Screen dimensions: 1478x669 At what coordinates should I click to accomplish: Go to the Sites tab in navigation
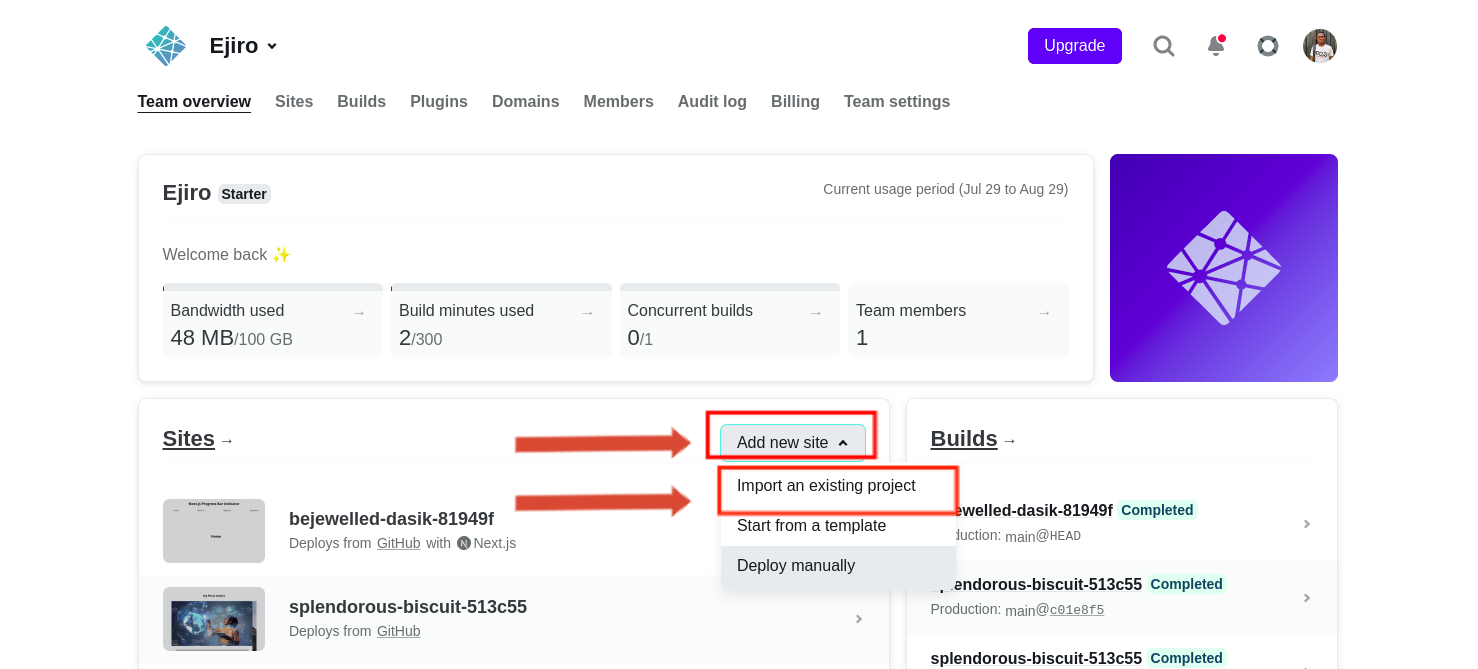coord(294,102)
